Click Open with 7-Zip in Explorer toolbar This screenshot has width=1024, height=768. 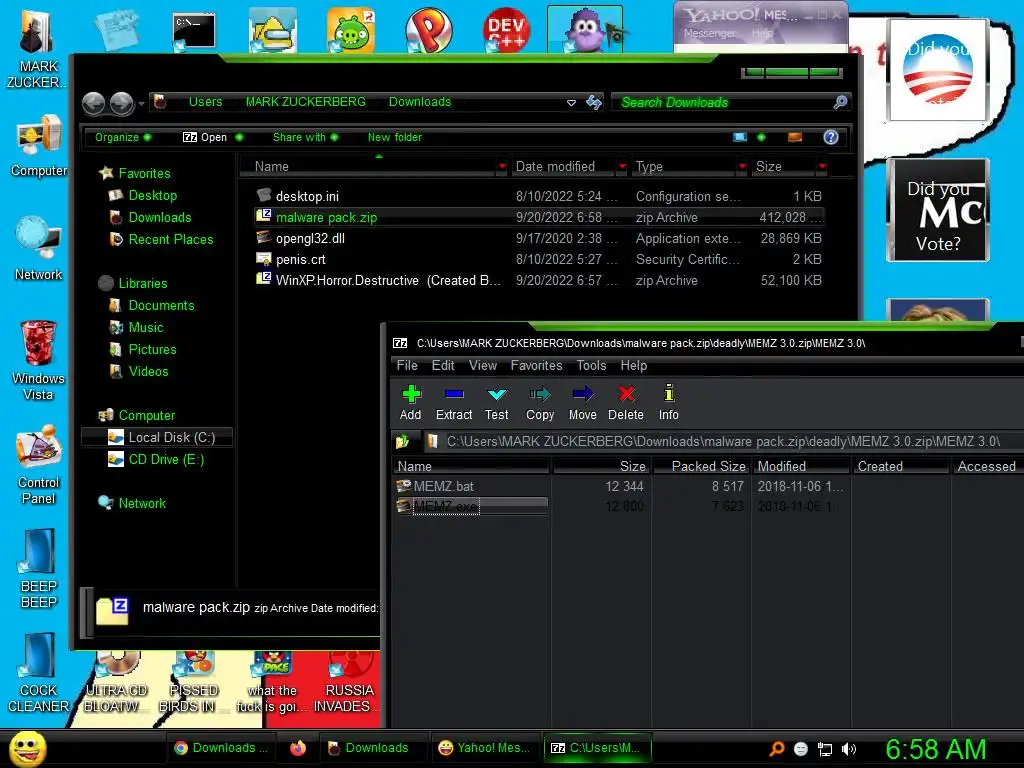(x=205, y=137)
